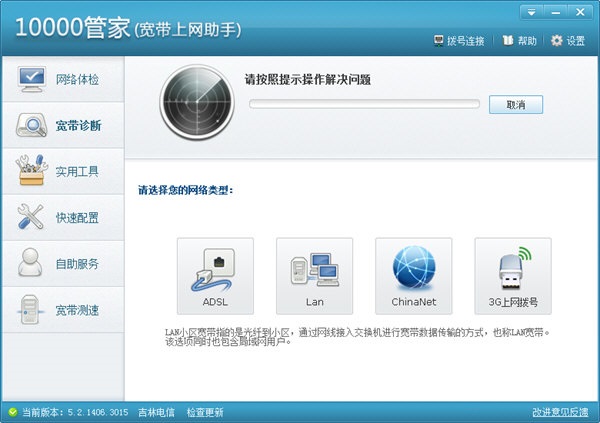Click 检查更新 check update link
Image resolution: width=600 pixels, height=423 pixels.
click(205, 412)
